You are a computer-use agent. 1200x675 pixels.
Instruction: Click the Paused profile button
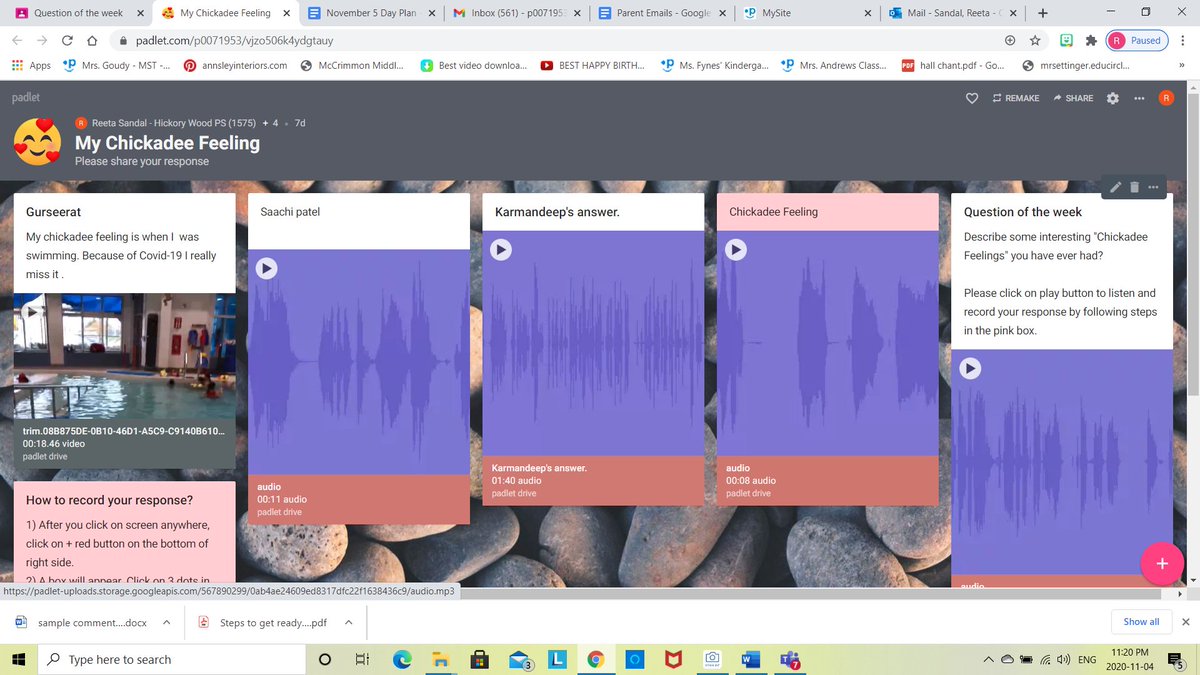pyautogui.click(x=1136, y=41)
